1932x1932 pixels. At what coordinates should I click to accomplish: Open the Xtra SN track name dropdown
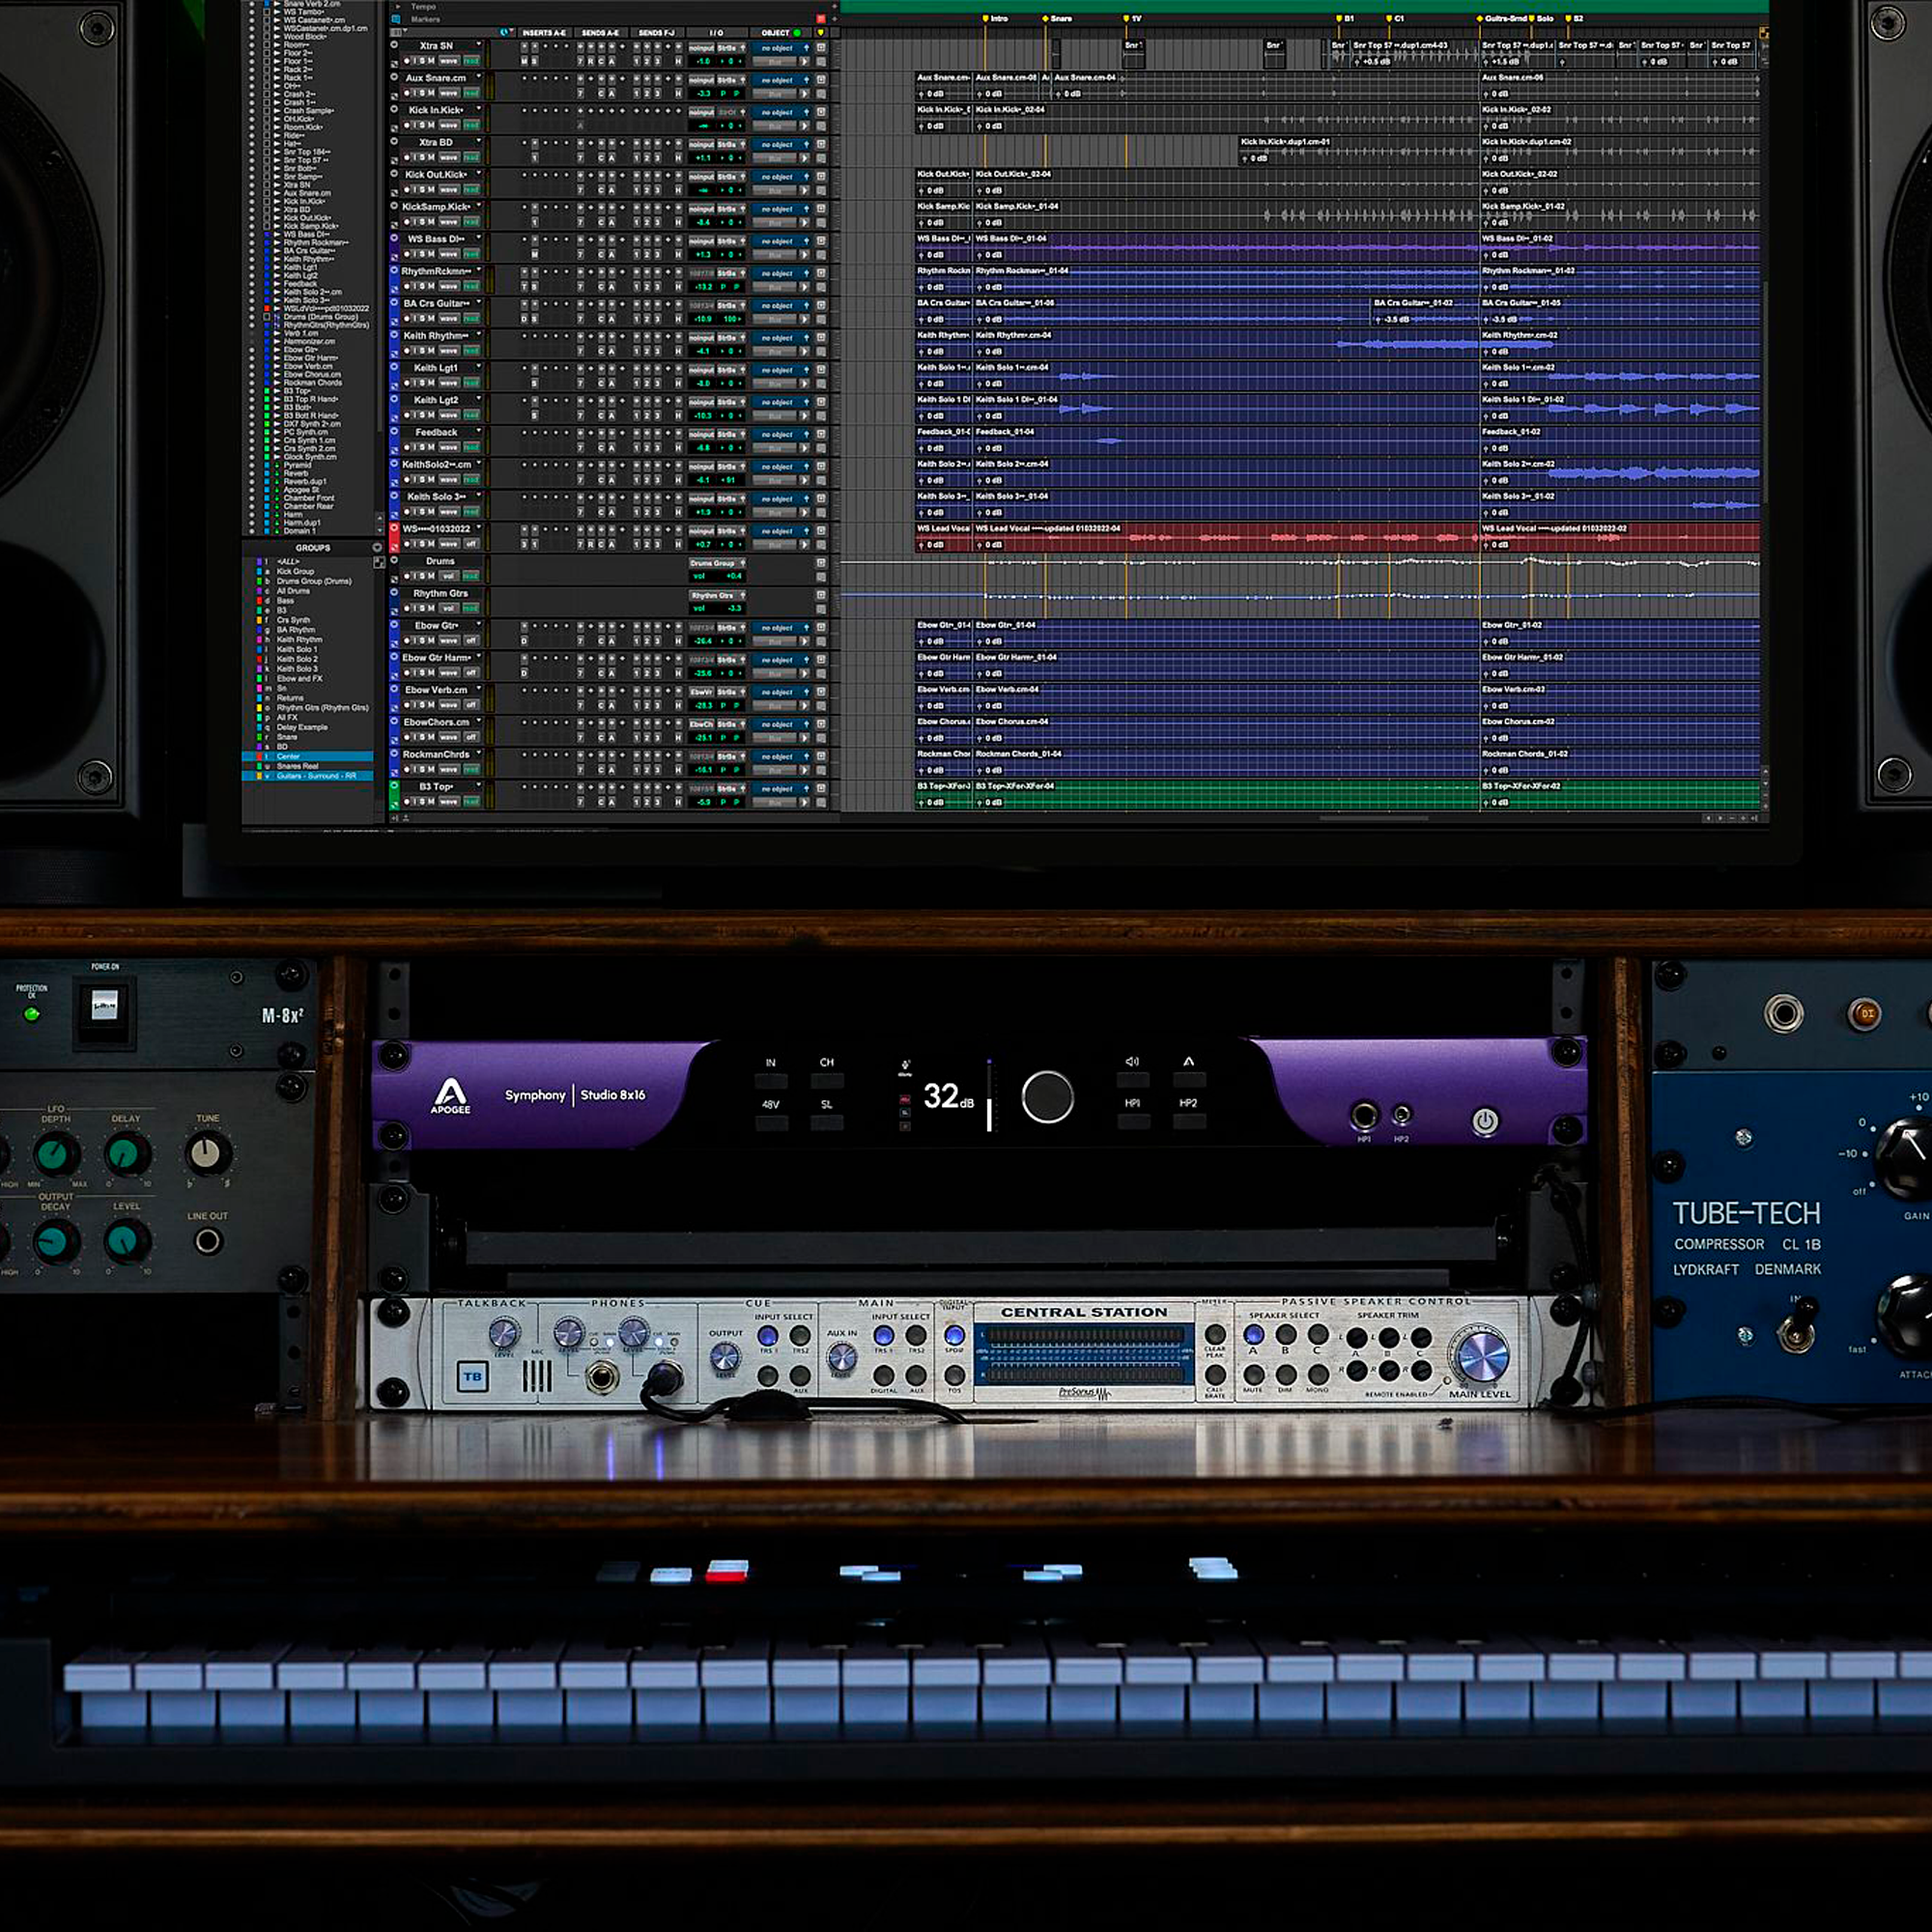pos(479,44)
